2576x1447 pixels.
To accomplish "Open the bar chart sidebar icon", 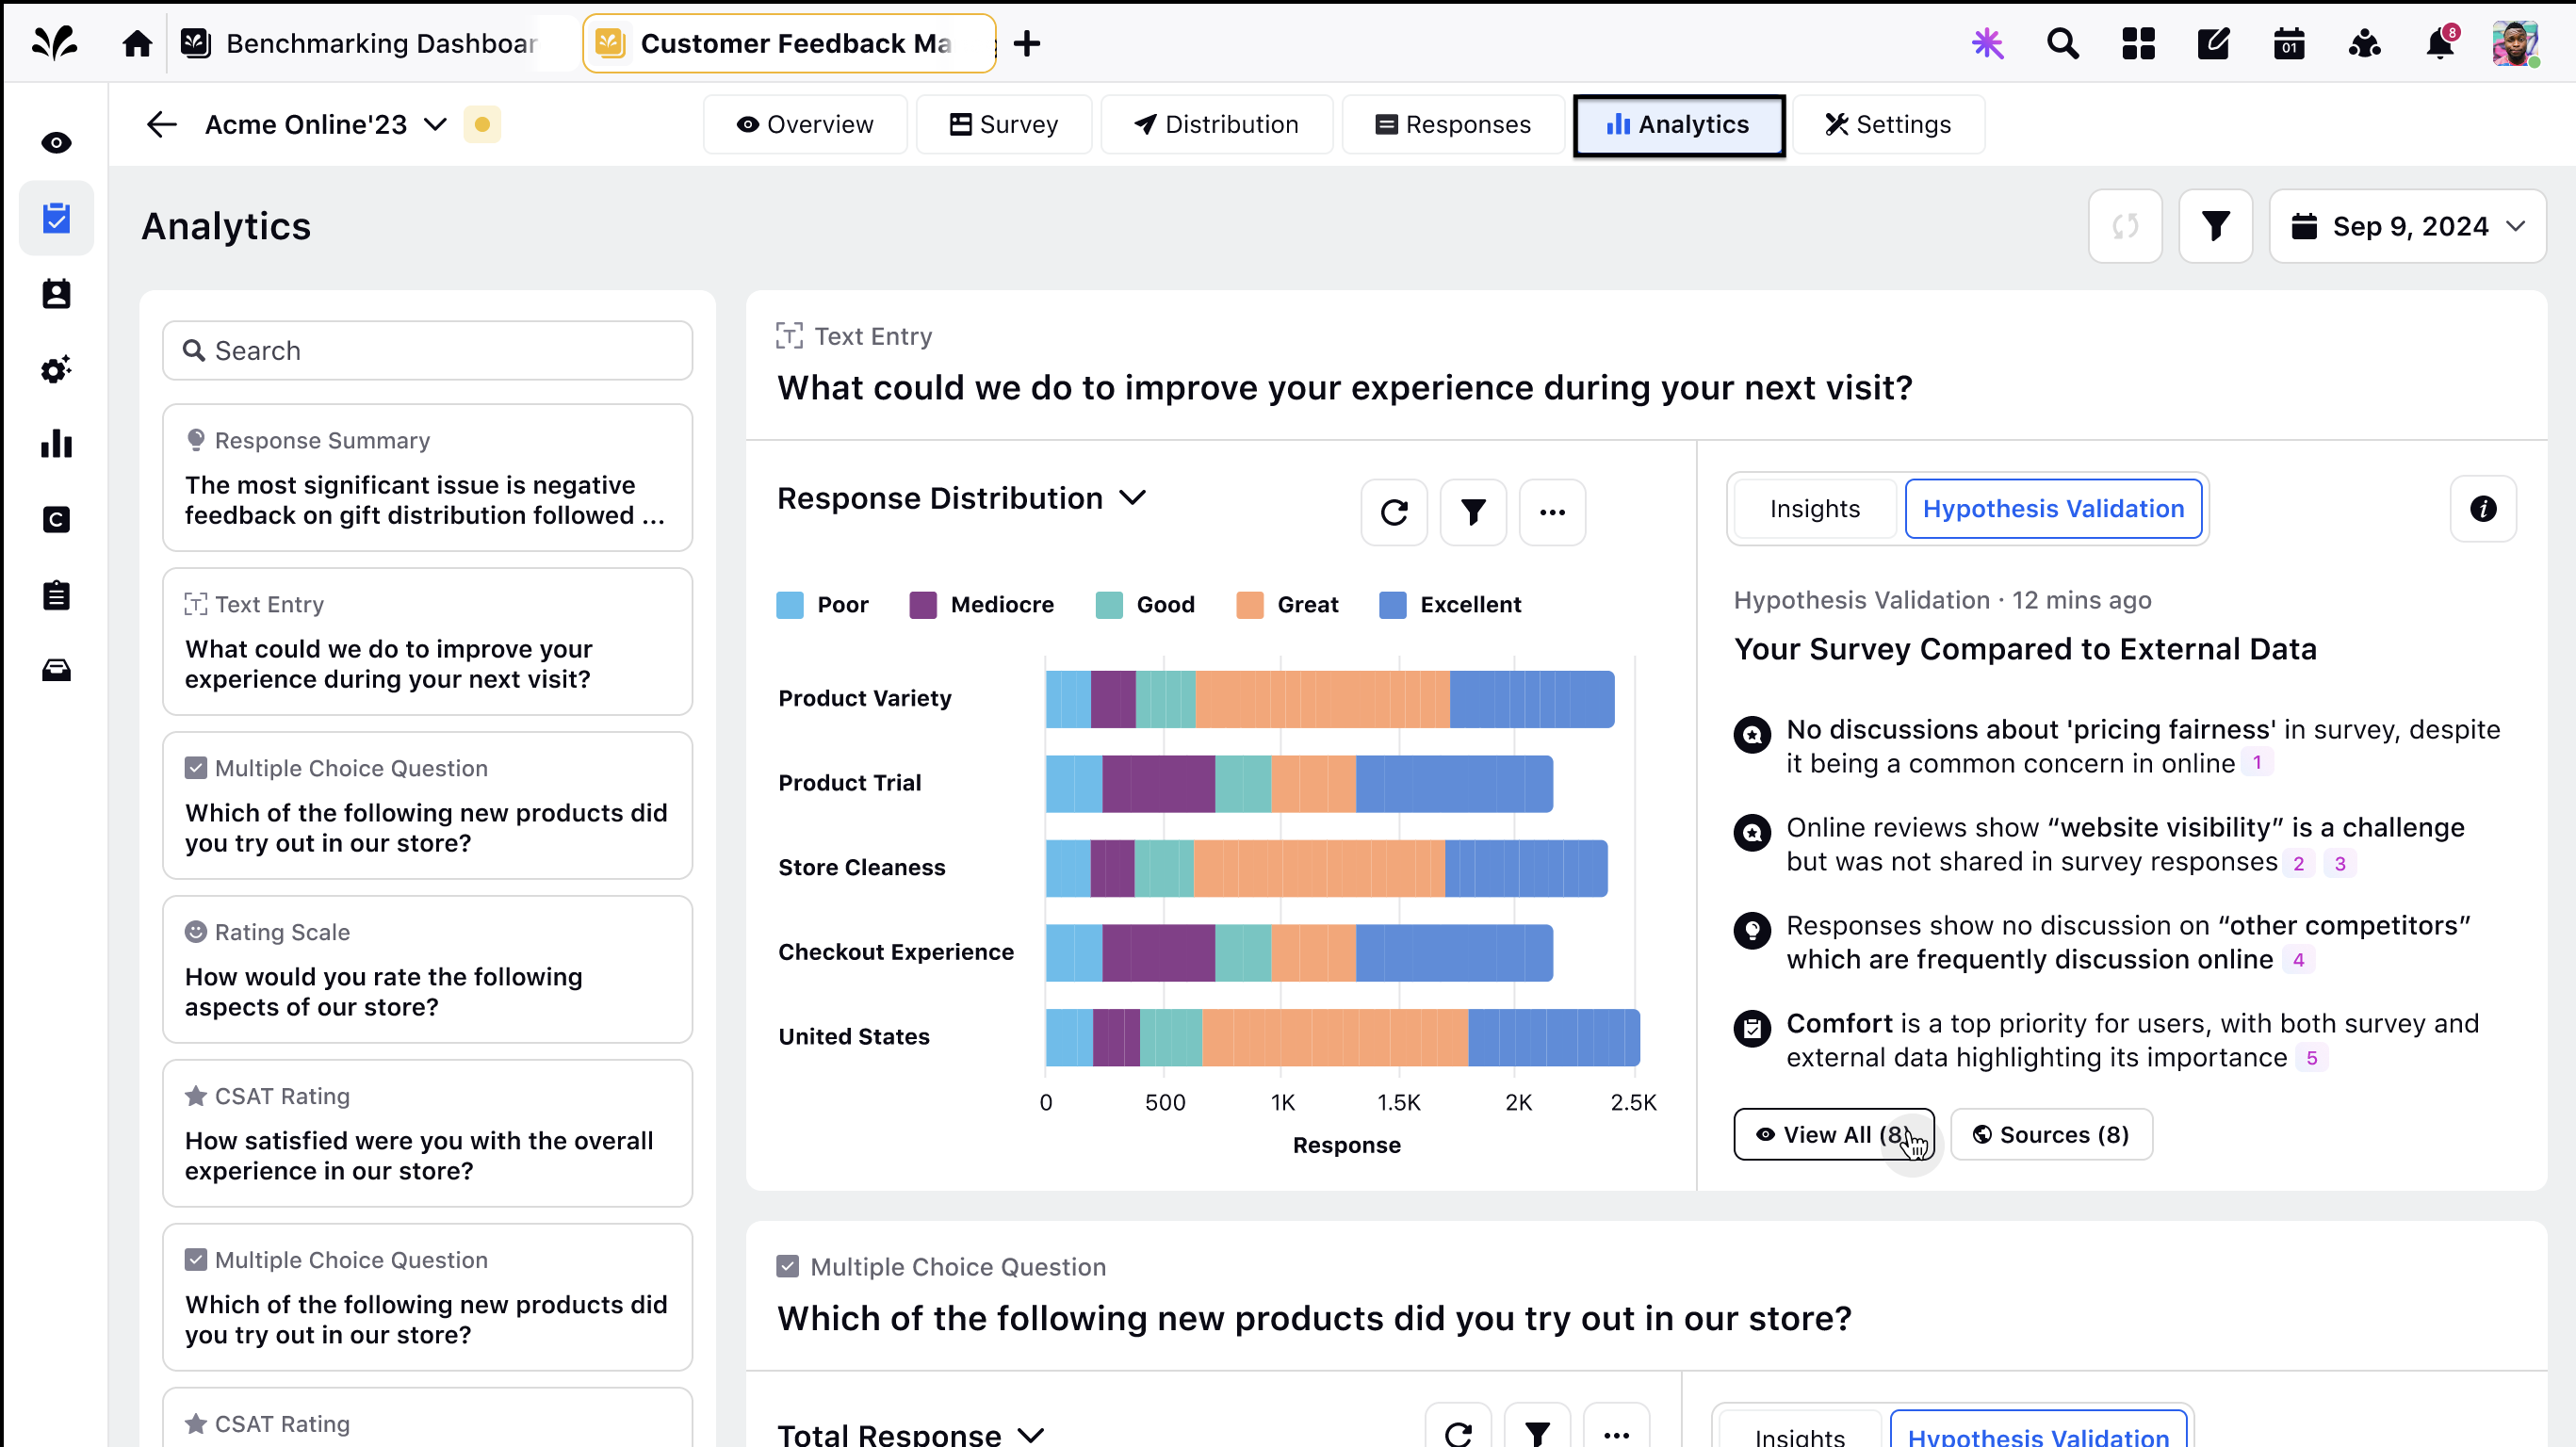I will (56, 444).
